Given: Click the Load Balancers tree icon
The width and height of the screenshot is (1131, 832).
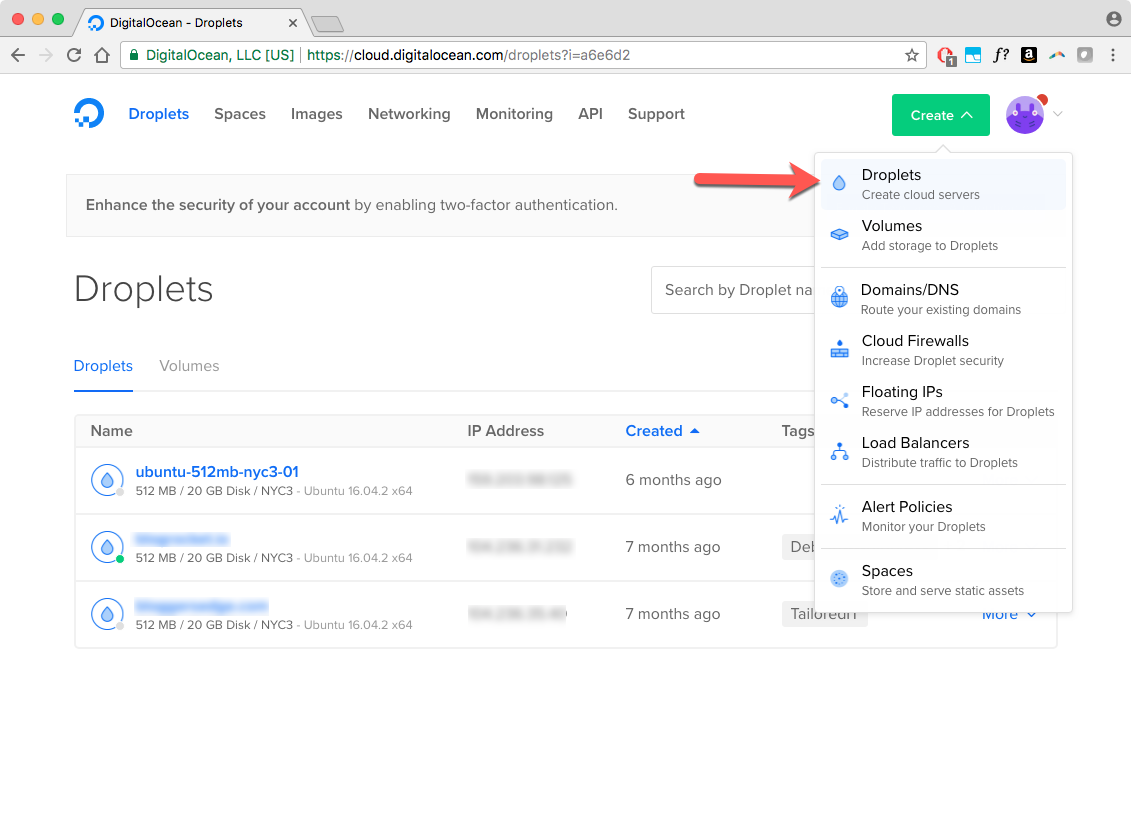Looking at the screenshot, I should tap(840, 451).
